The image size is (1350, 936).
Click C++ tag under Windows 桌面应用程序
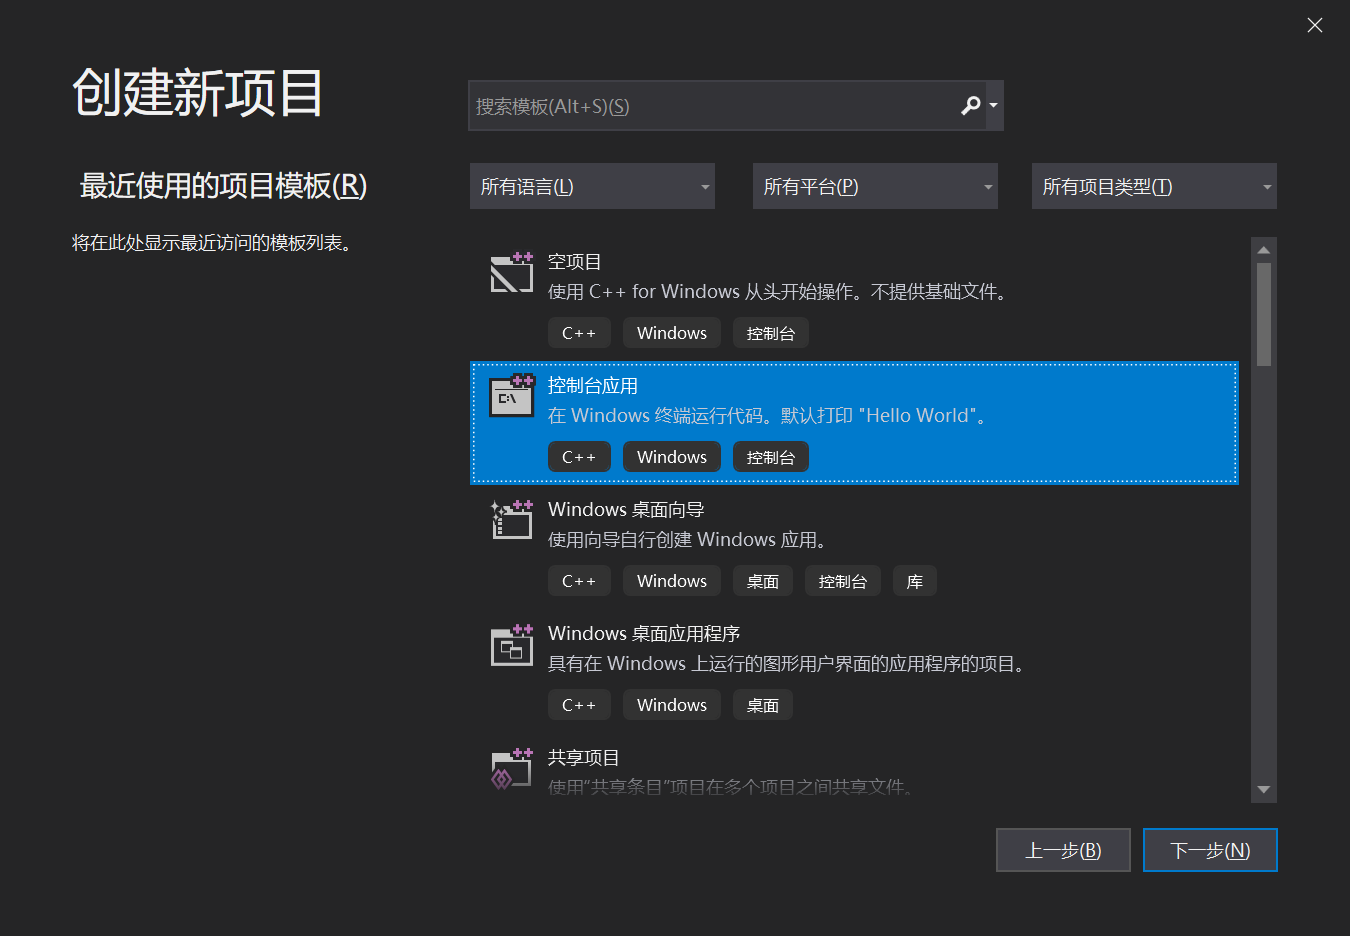pyautogui.click(x=579, y=705)
